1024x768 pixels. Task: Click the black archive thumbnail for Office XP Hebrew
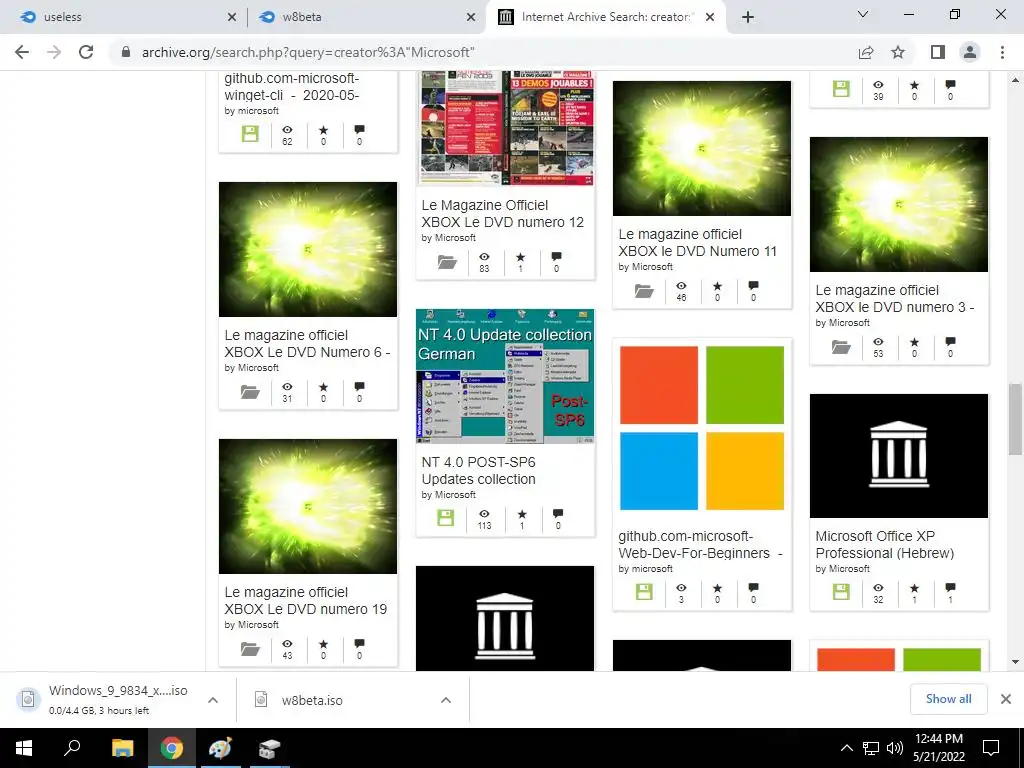899,456
